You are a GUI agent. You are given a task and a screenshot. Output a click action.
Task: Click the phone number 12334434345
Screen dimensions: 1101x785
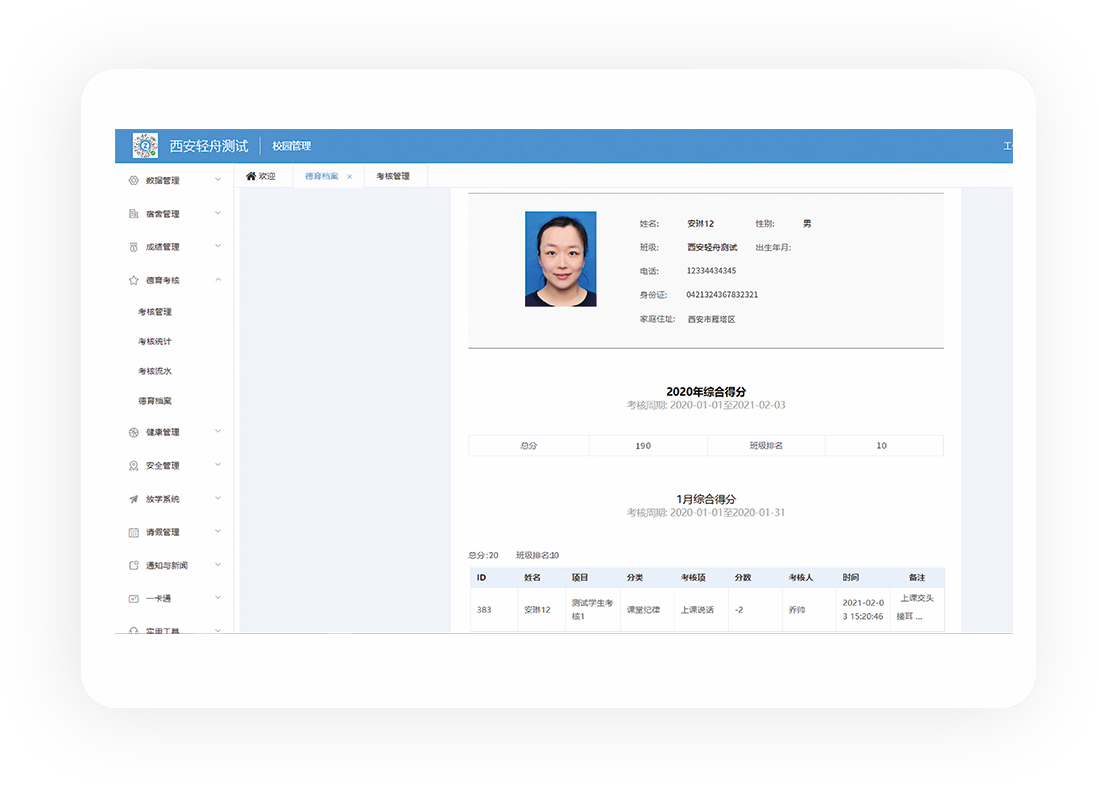tap(711, 271)
